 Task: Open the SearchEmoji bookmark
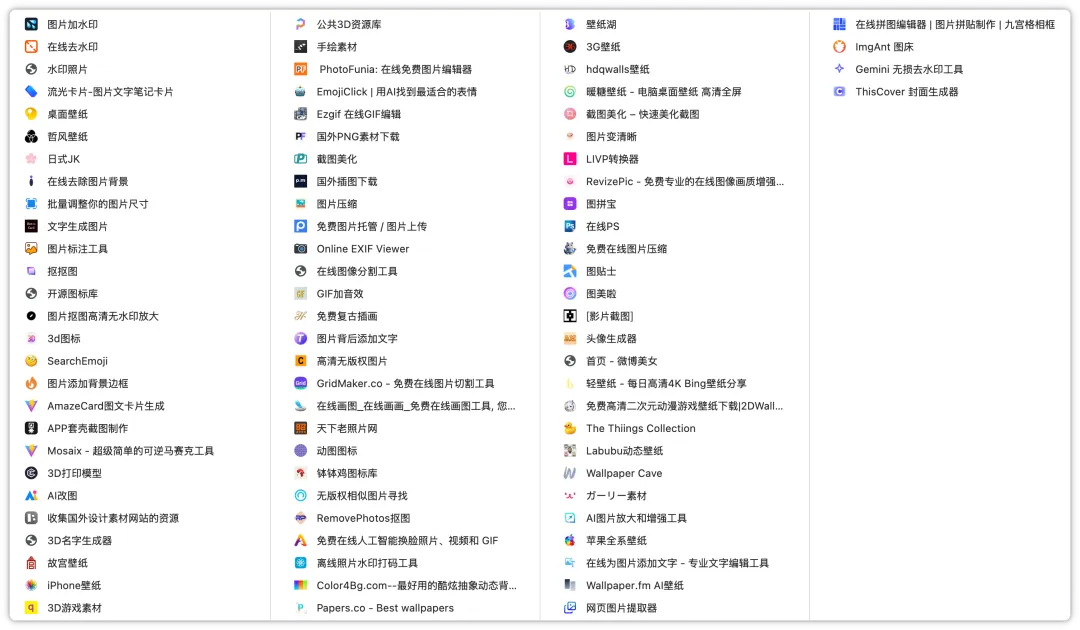[x=77, y=361]
